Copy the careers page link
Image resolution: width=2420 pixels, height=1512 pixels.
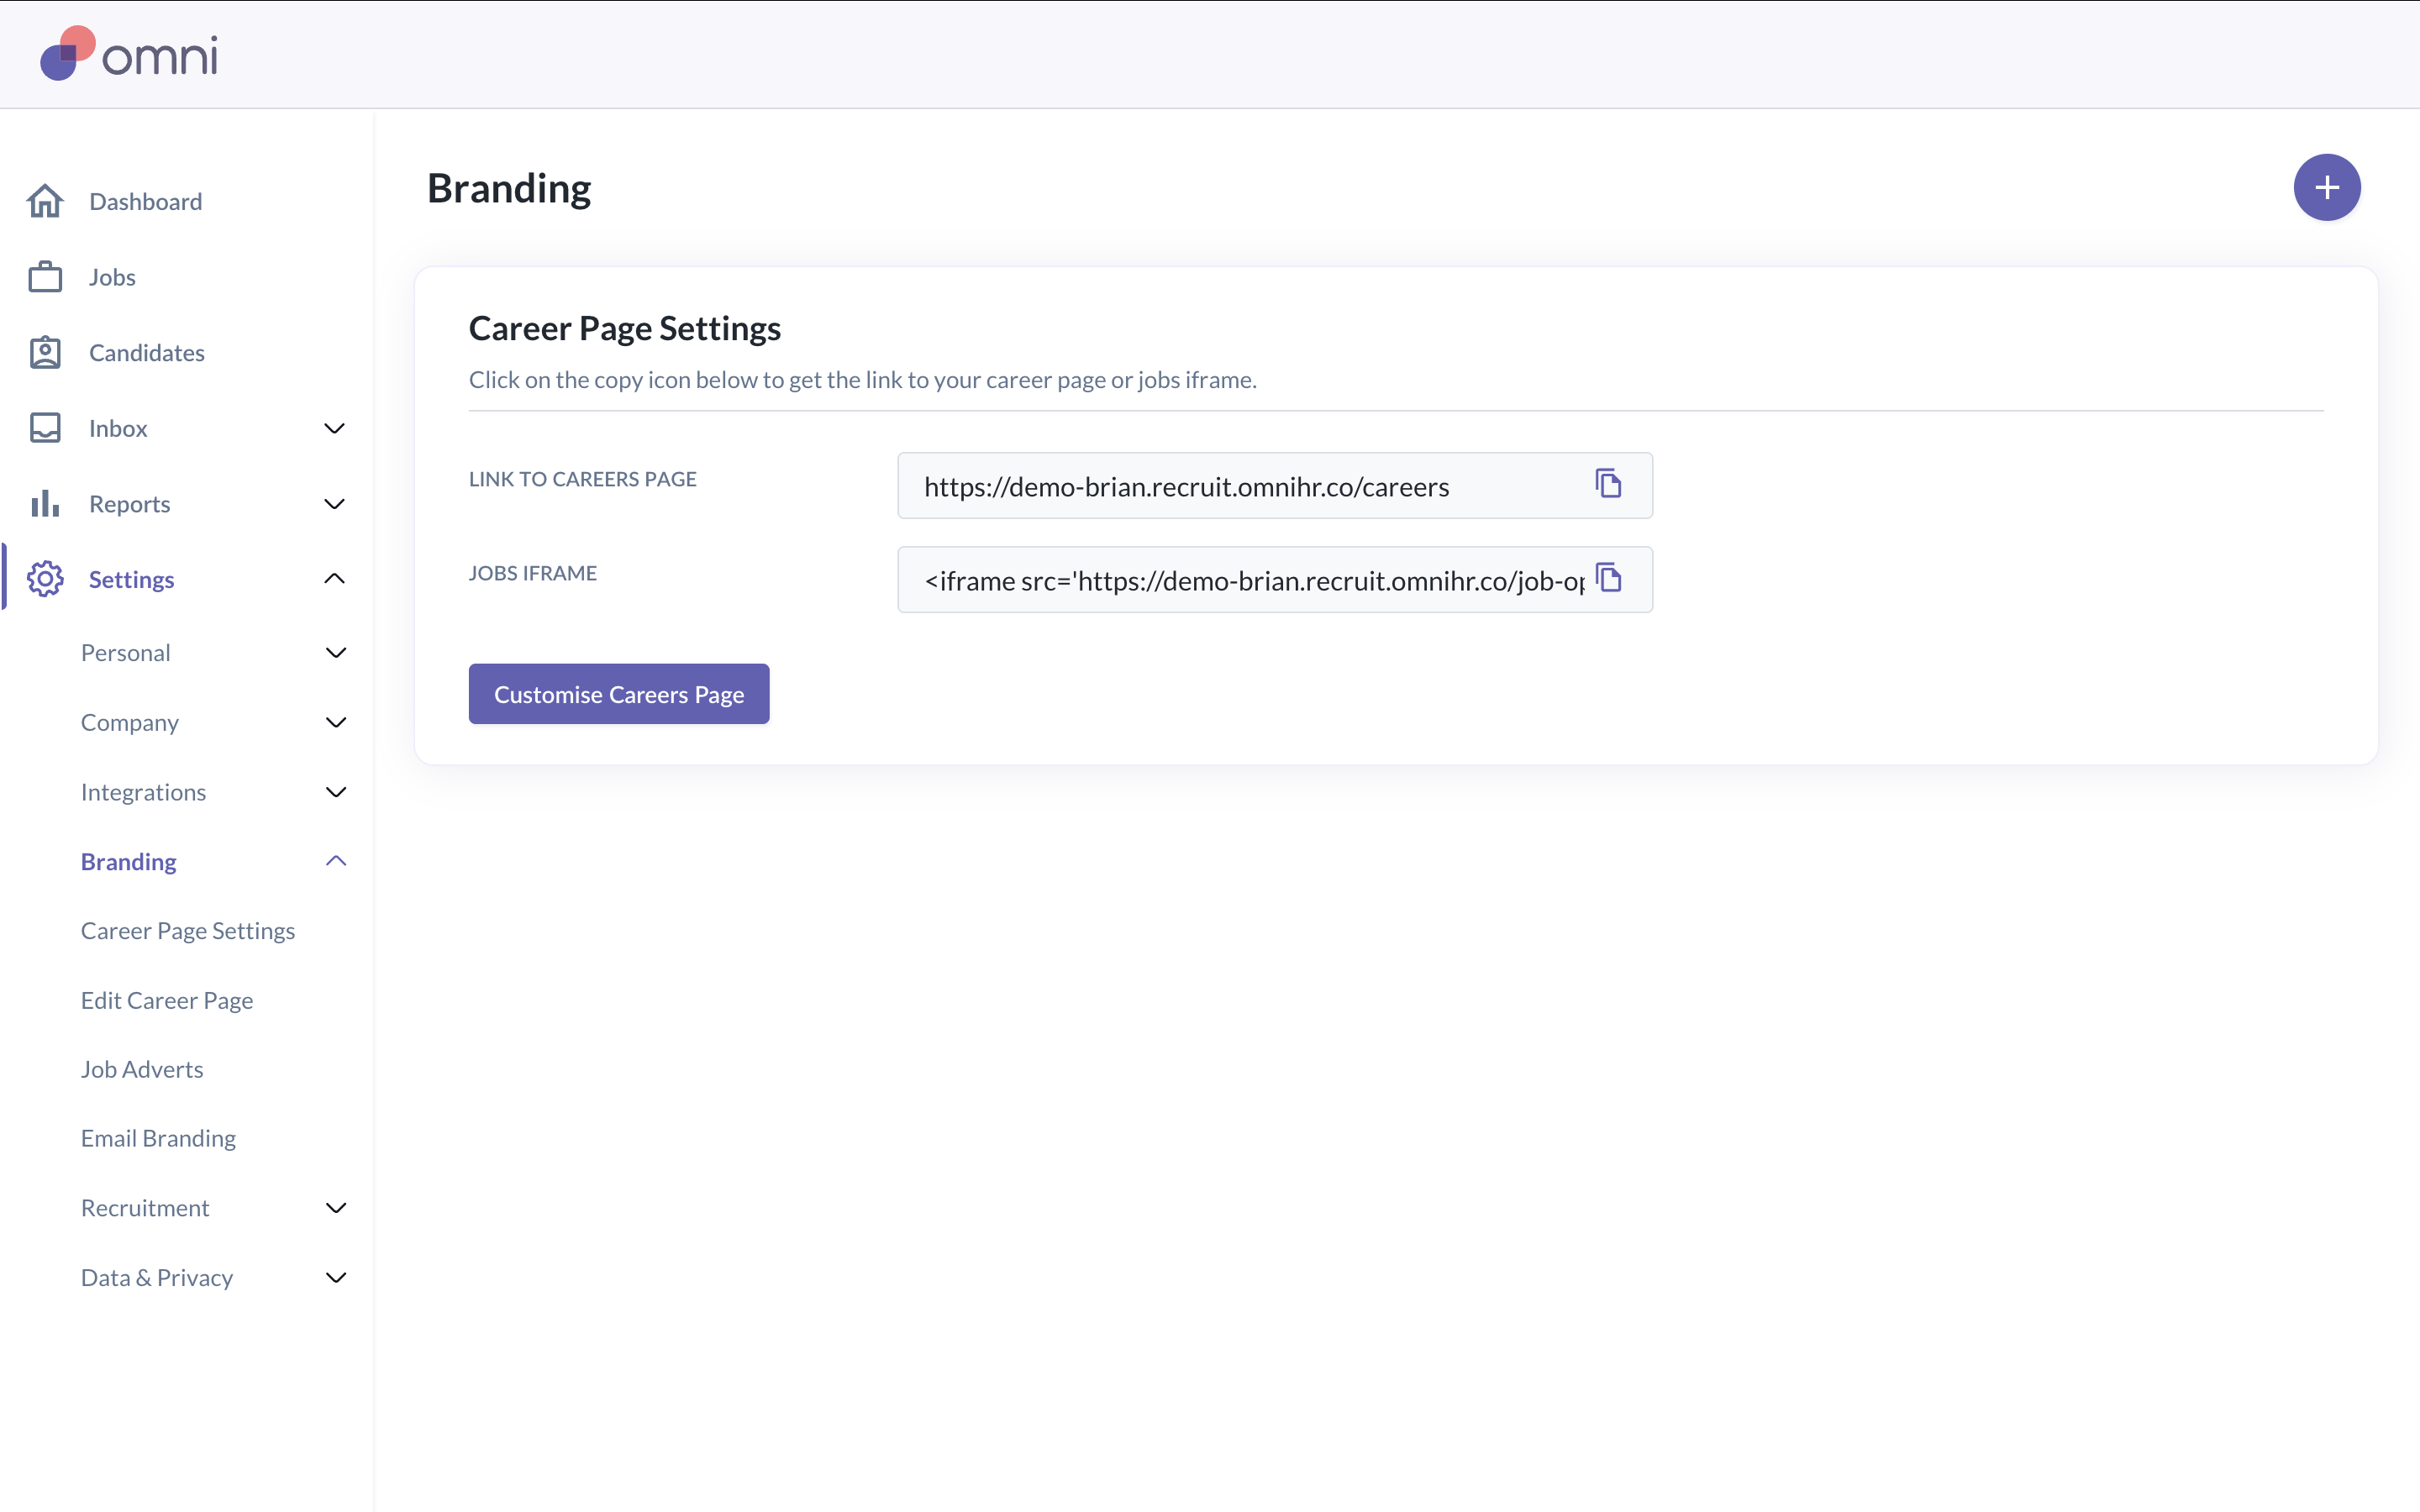[1608, 485]
